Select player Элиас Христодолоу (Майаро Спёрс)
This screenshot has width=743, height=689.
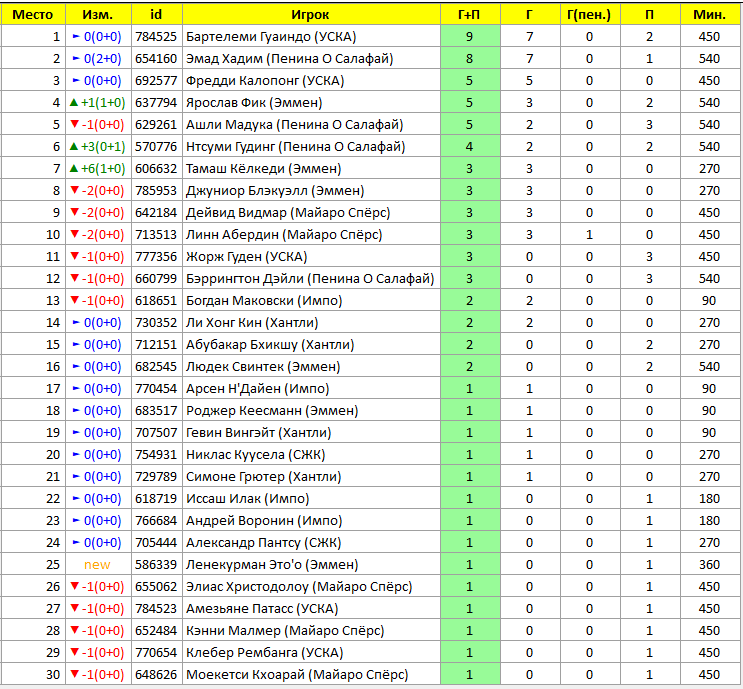coord(299,587)
